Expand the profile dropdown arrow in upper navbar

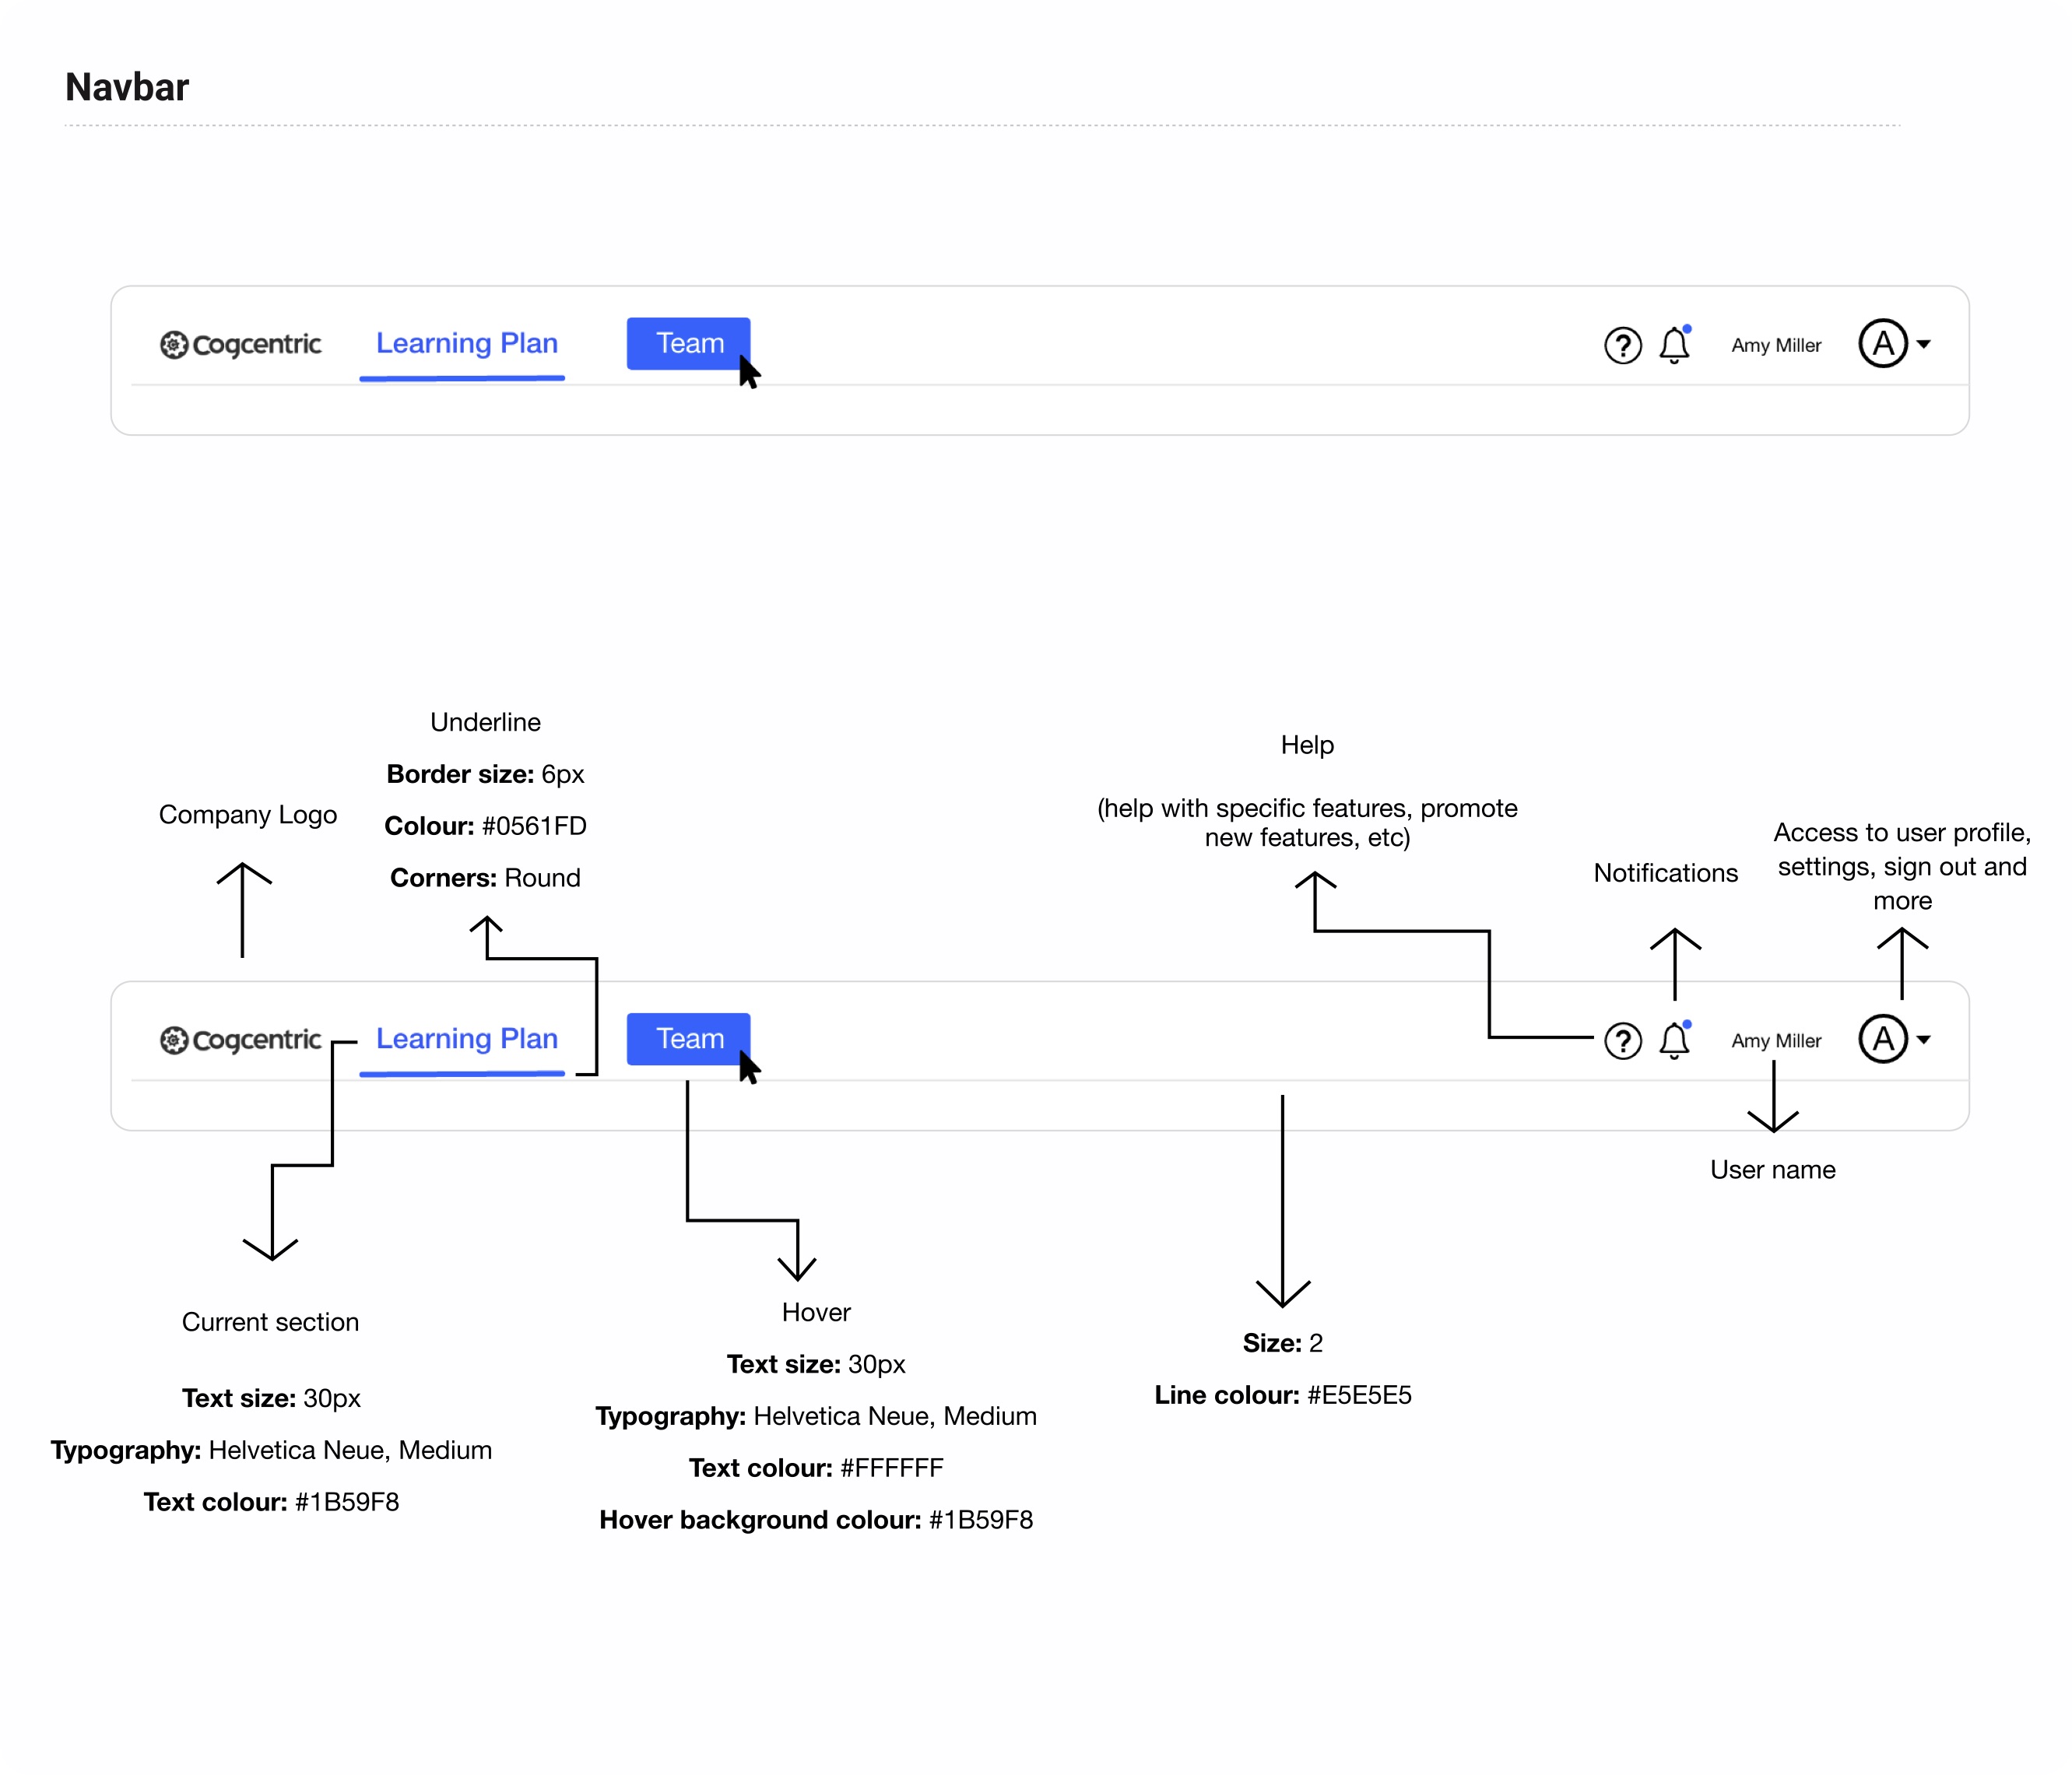(x=1923, y=344)
